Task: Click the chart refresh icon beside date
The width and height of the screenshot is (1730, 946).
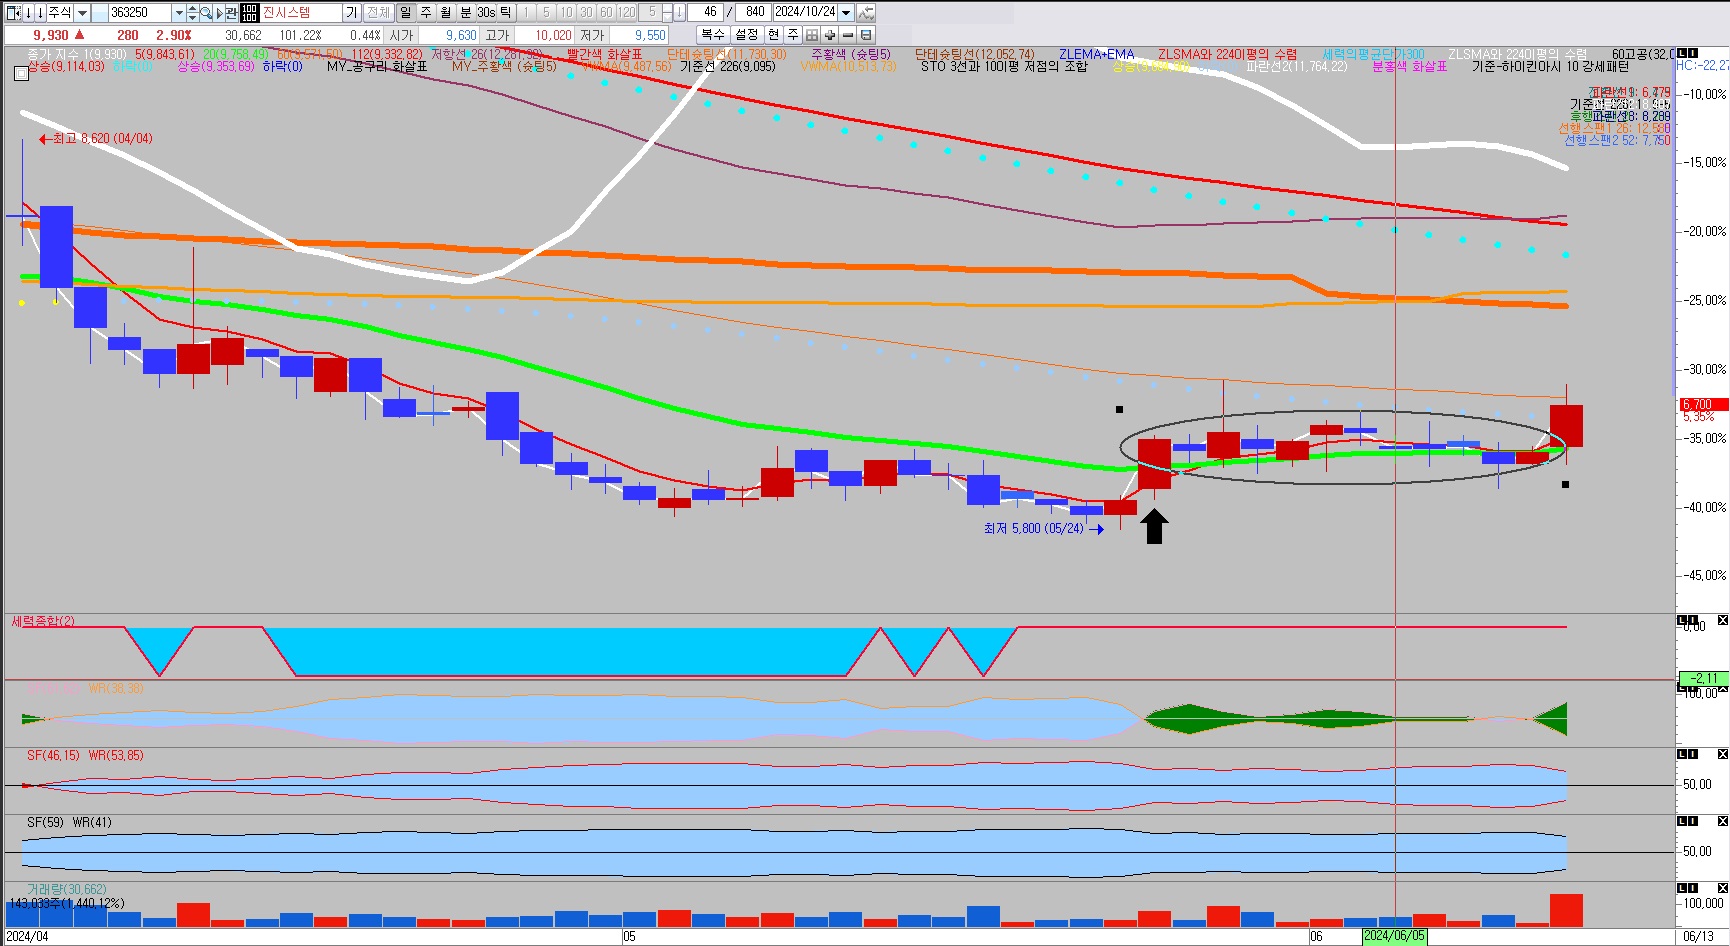Action: click(866, 12)
